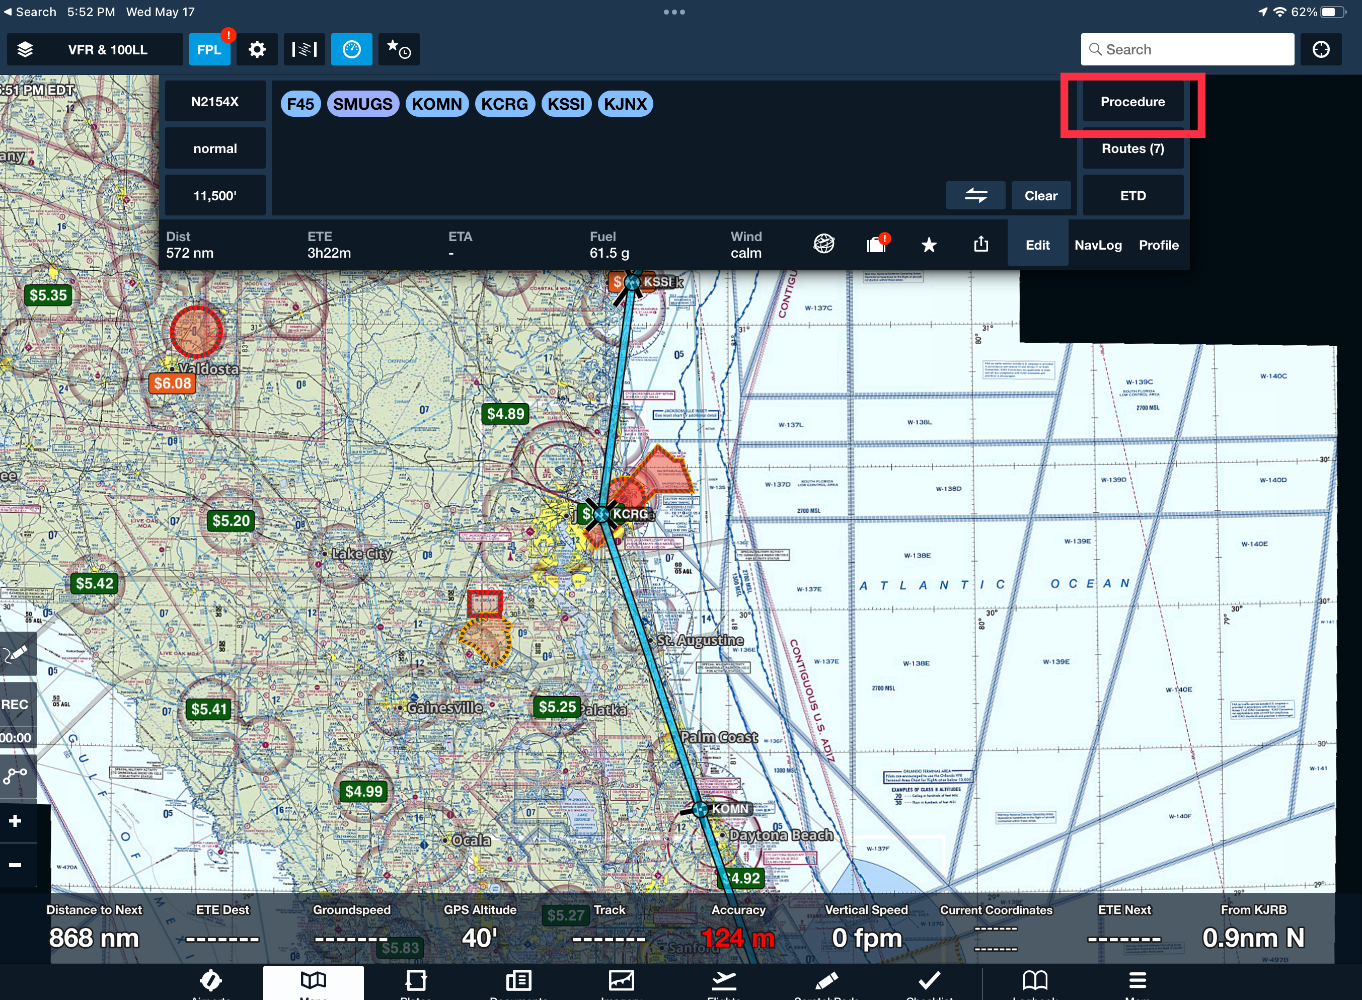
Task: Share the route with the send-to icon
Action: tap(981, 244)
